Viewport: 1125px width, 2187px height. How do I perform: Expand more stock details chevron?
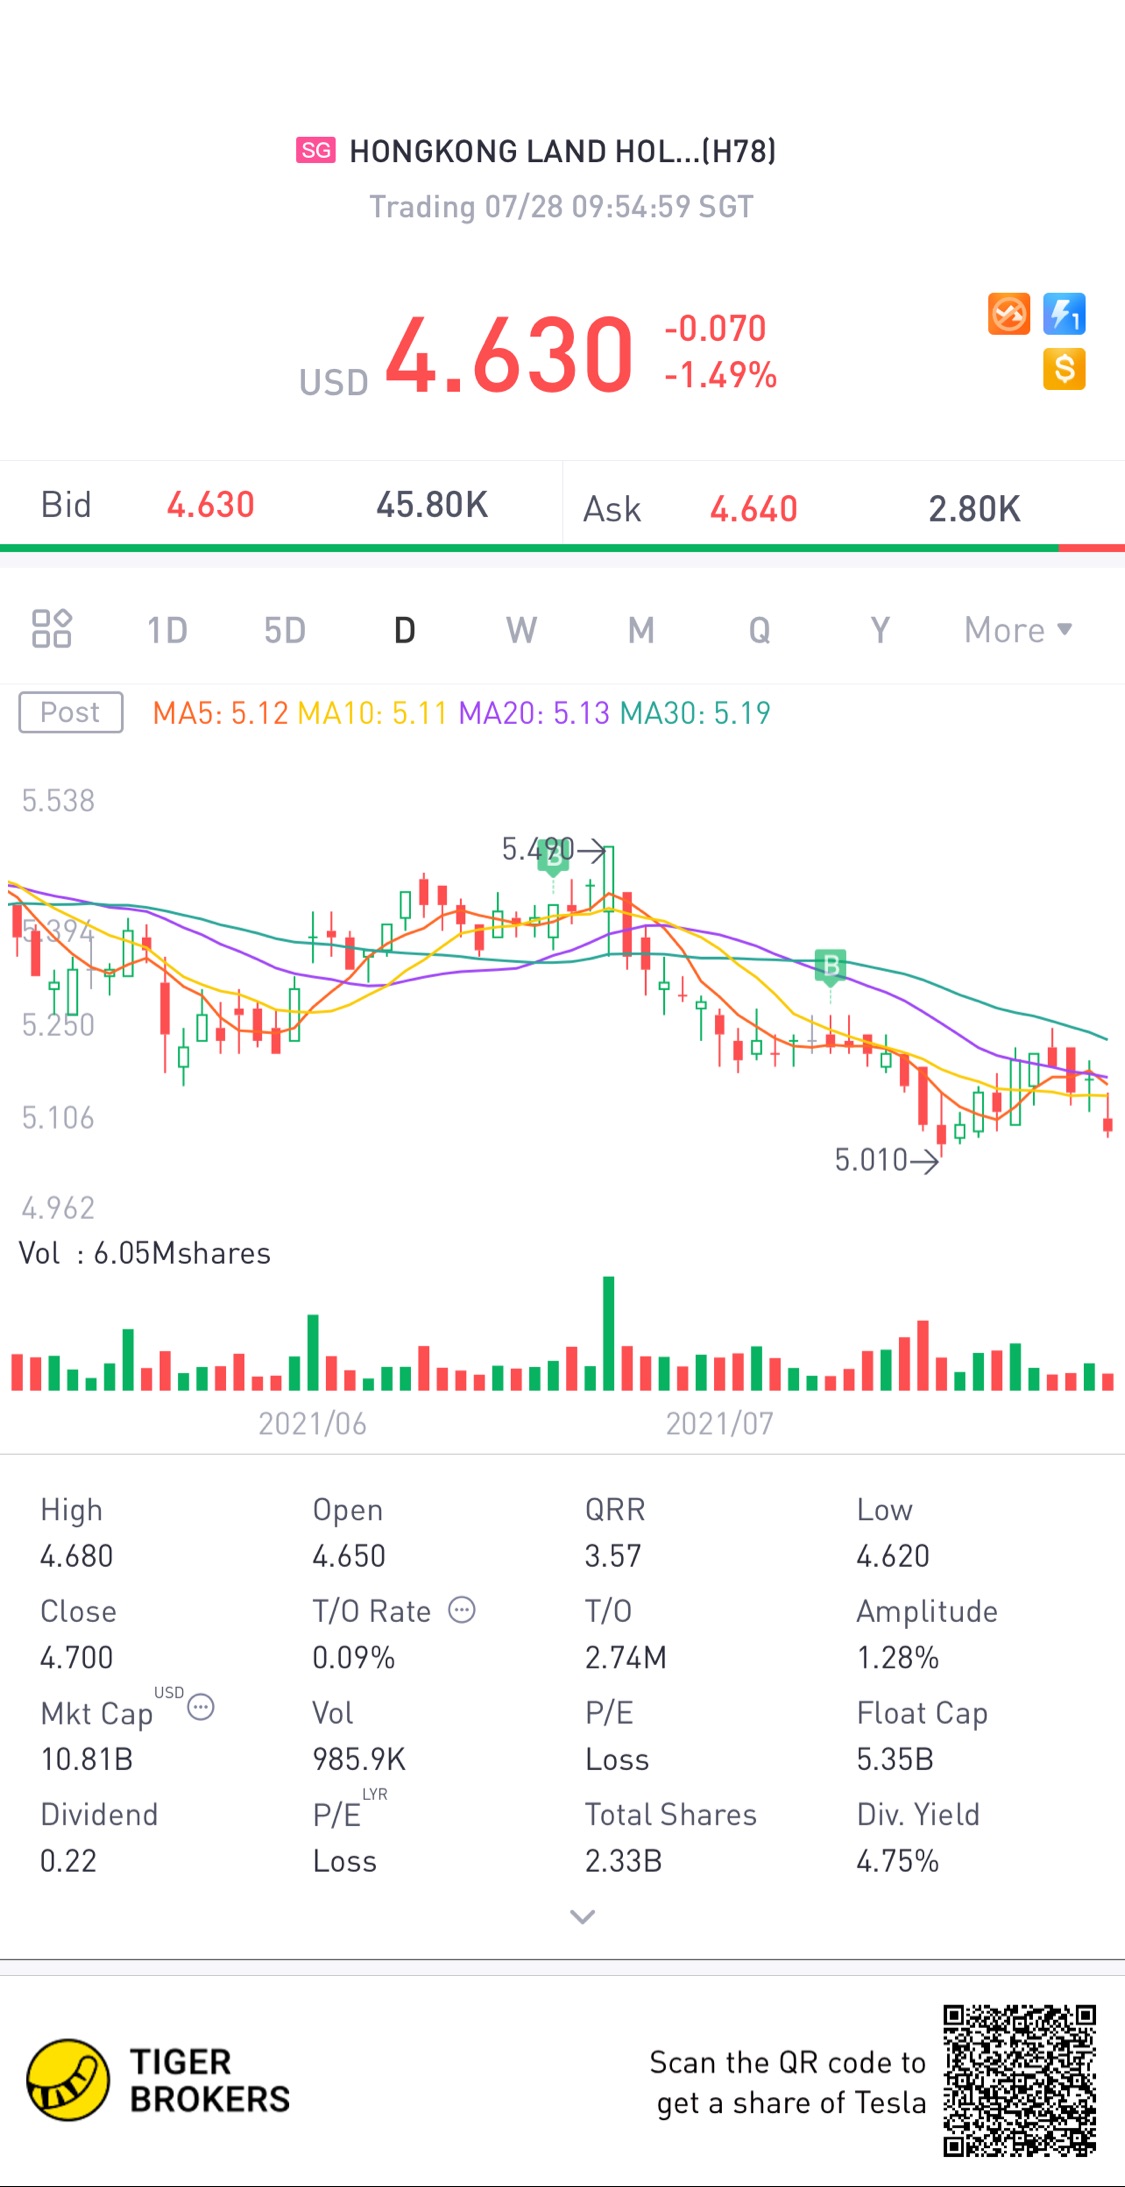point(582,1916)
